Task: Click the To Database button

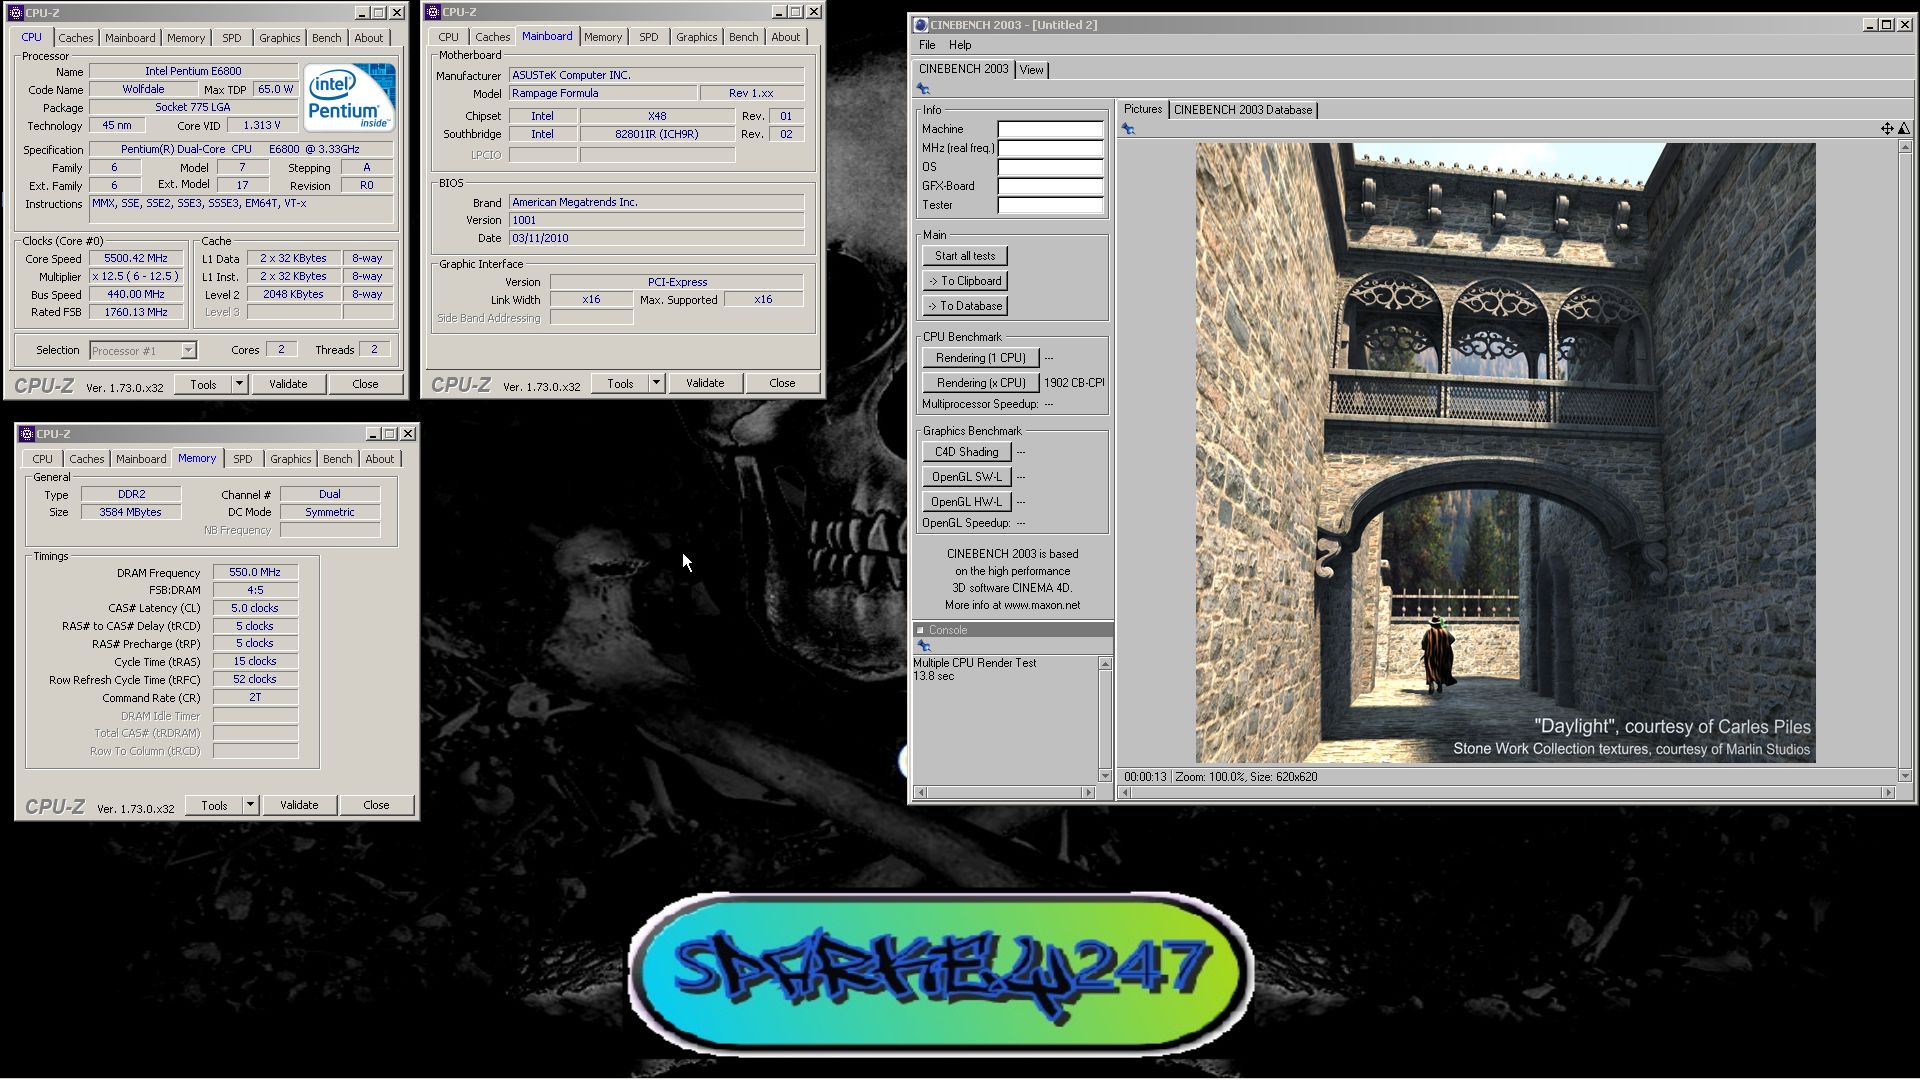Action: point(965,306)
